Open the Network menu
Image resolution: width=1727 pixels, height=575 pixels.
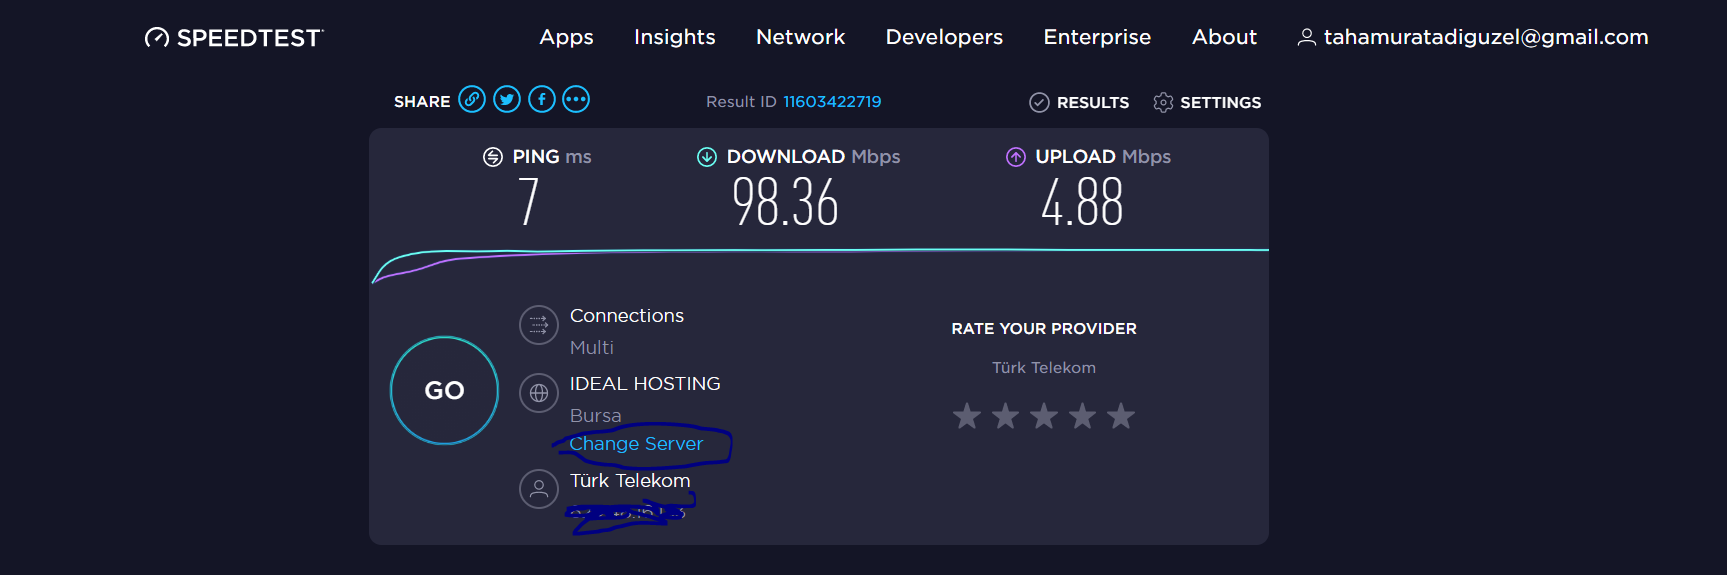pos(800,37)
